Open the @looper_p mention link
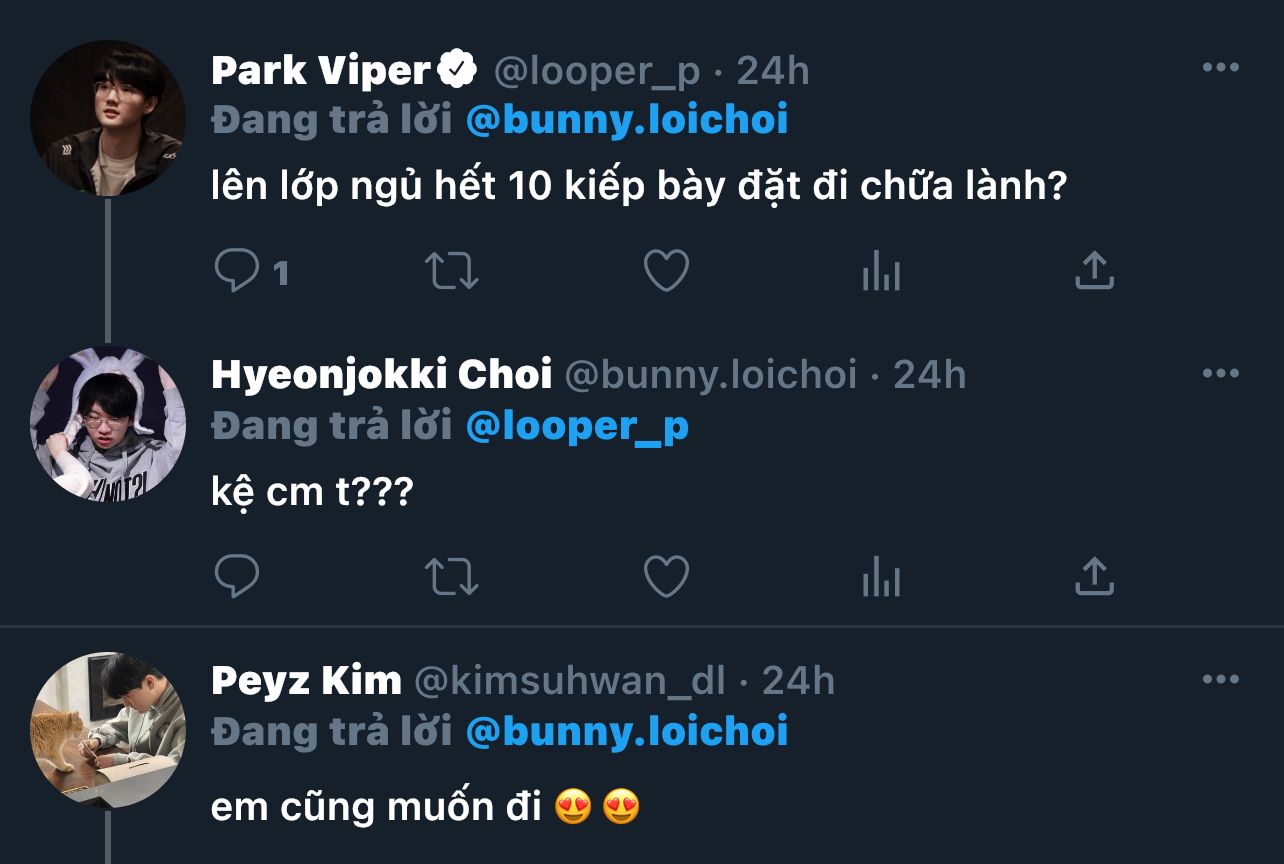Screen dimensions: 1284x864 pos(577,426)
